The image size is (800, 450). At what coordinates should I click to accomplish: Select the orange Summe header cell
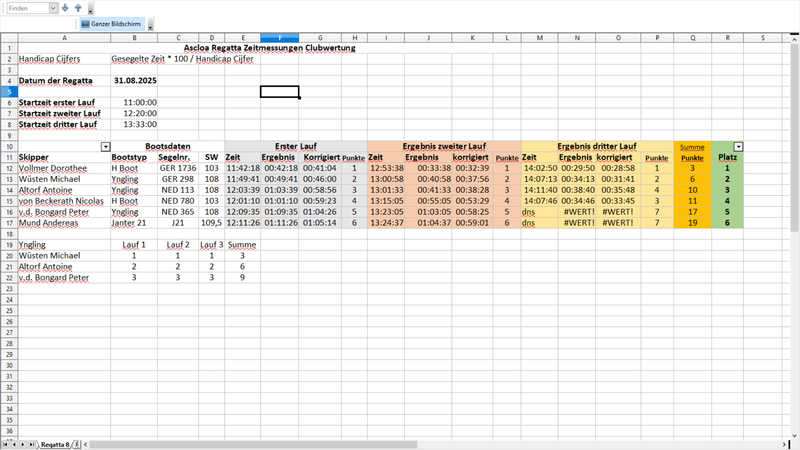tap(692, 147)
